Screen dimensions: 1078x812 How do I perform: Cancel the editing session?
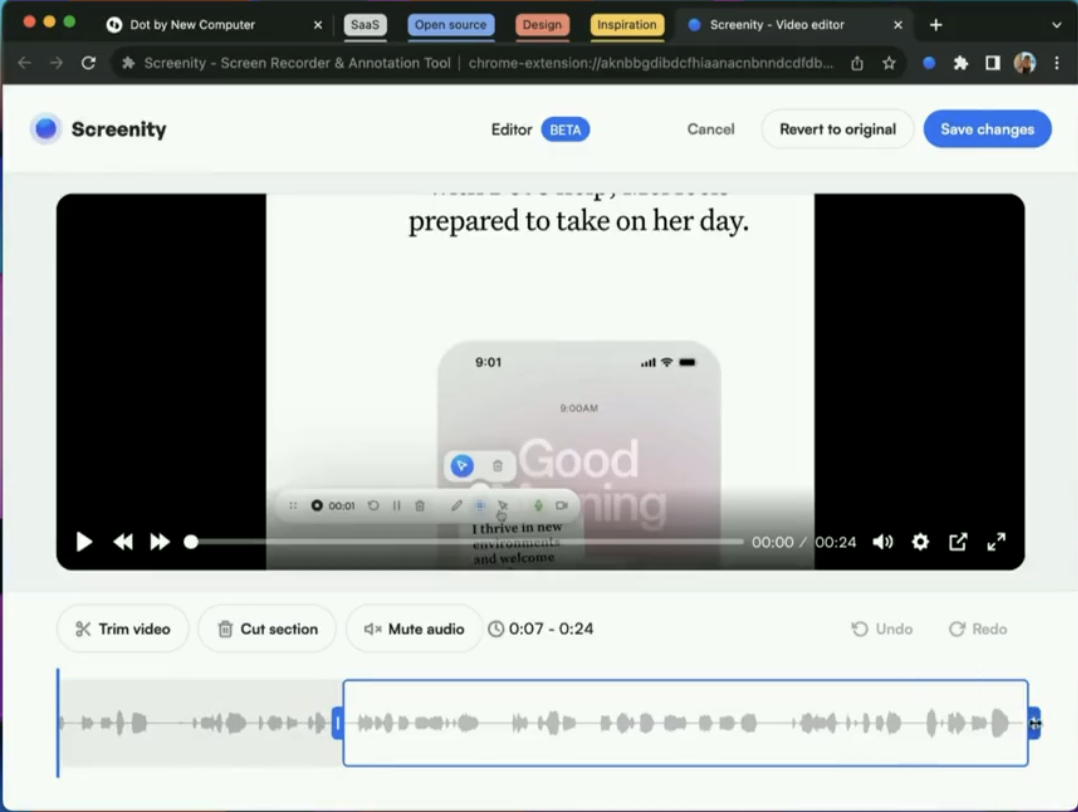point(711,129)
